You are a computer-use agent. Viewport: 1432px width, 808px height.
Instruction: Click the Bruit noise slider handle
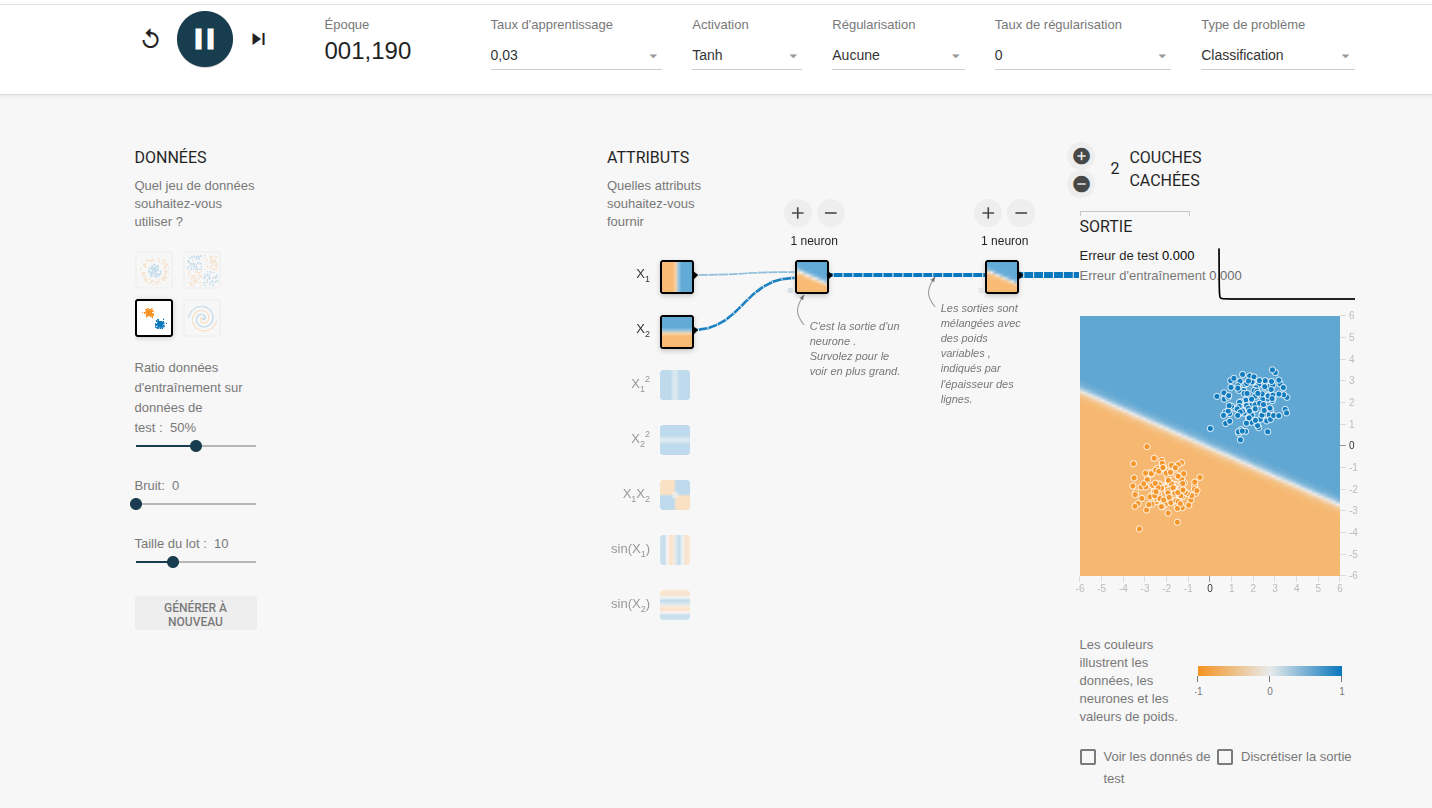(x=136, y=504)
